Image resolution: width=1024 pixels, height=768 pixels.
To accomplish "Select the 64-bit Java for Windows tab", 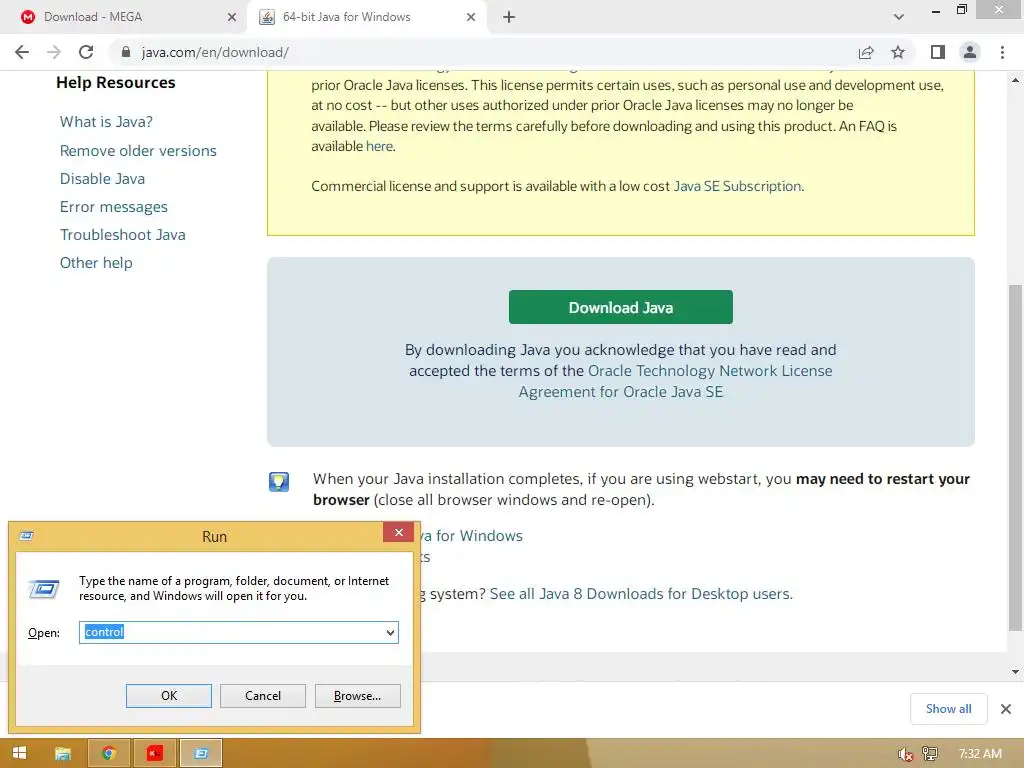I will pyautogui.click(x=366, y=17).
